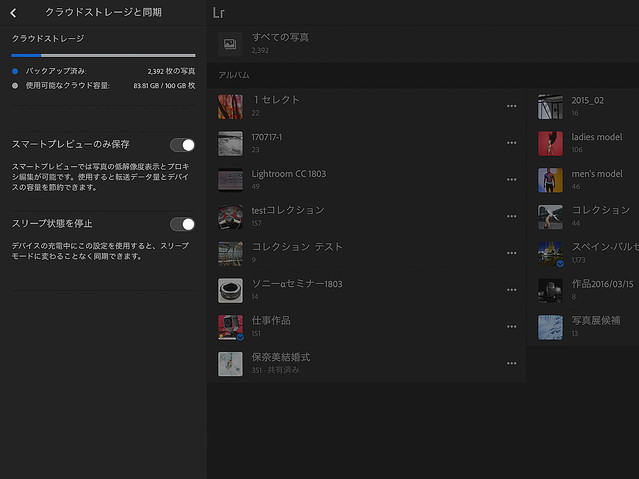
Task: Open options menu for Lightroom CC 1803 album
Action: coord(512,180)
